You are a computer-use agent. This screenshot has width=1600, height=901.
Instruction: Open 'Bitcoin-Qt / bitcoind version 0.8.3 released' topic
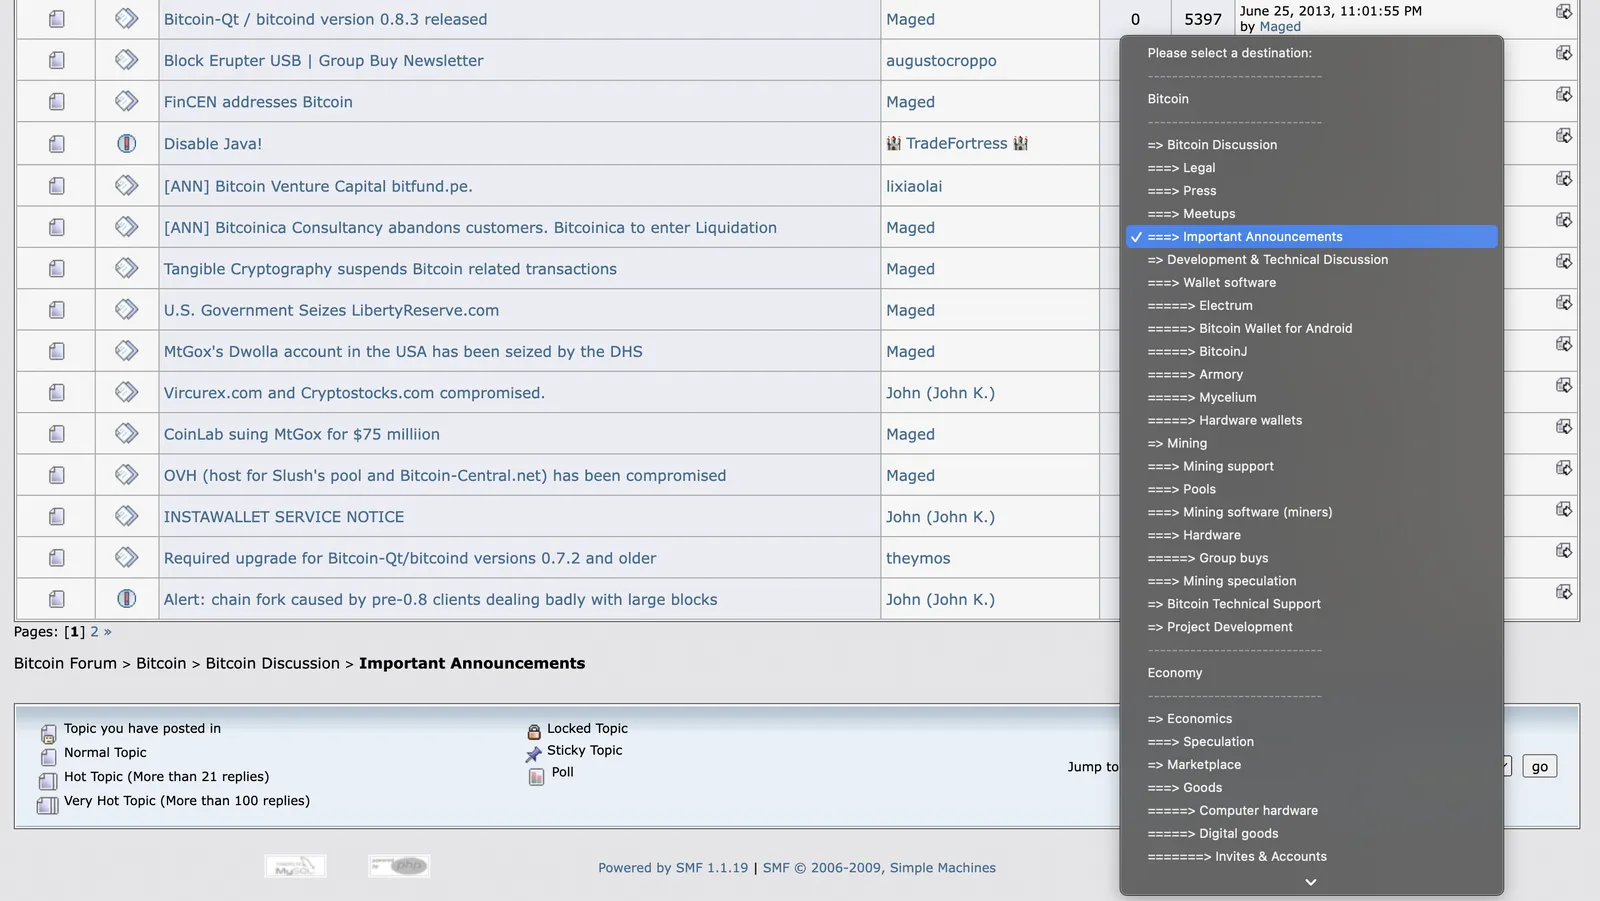click(x=326, y=19)
